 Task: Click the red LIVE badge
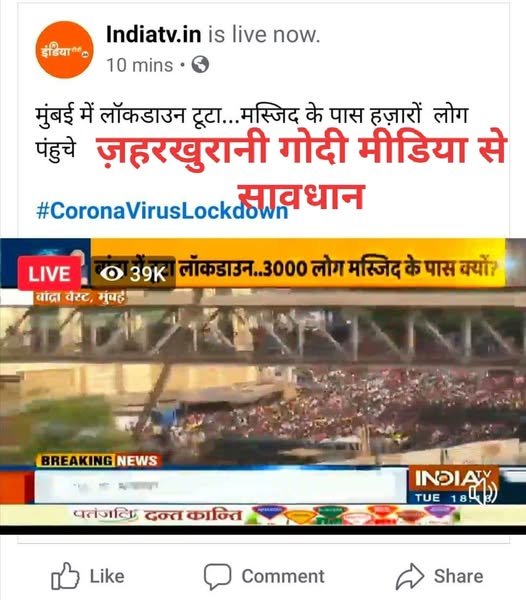[x=49, y=274]
